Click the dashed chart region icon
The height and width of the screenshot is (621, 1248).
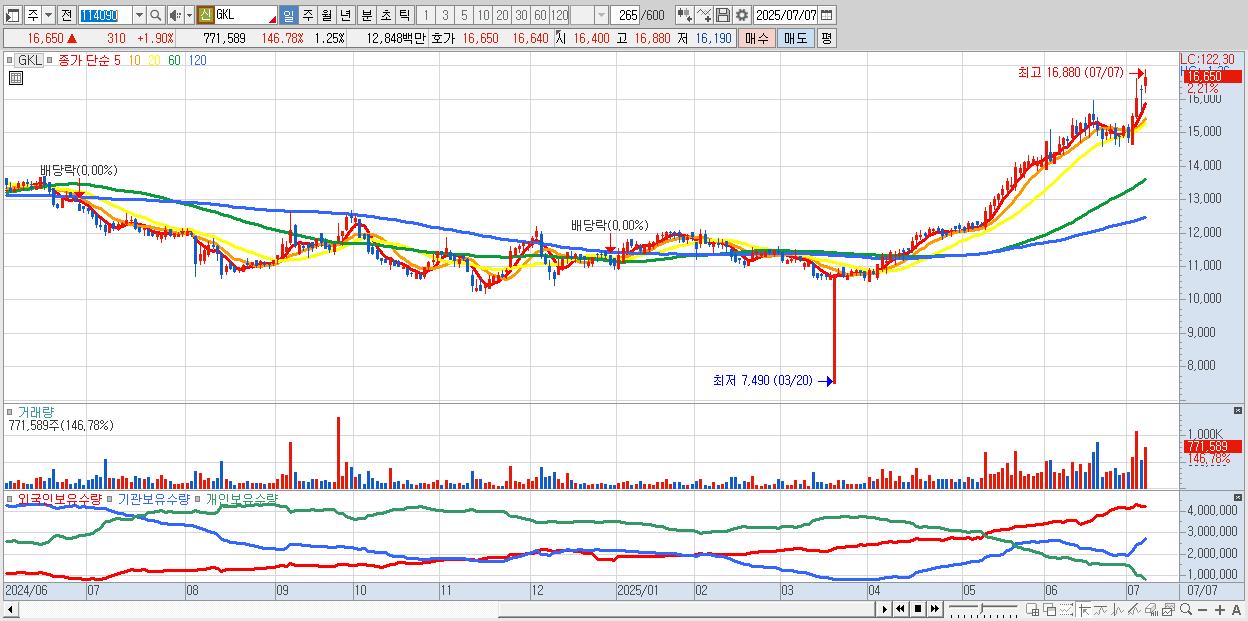[1066, 609]
